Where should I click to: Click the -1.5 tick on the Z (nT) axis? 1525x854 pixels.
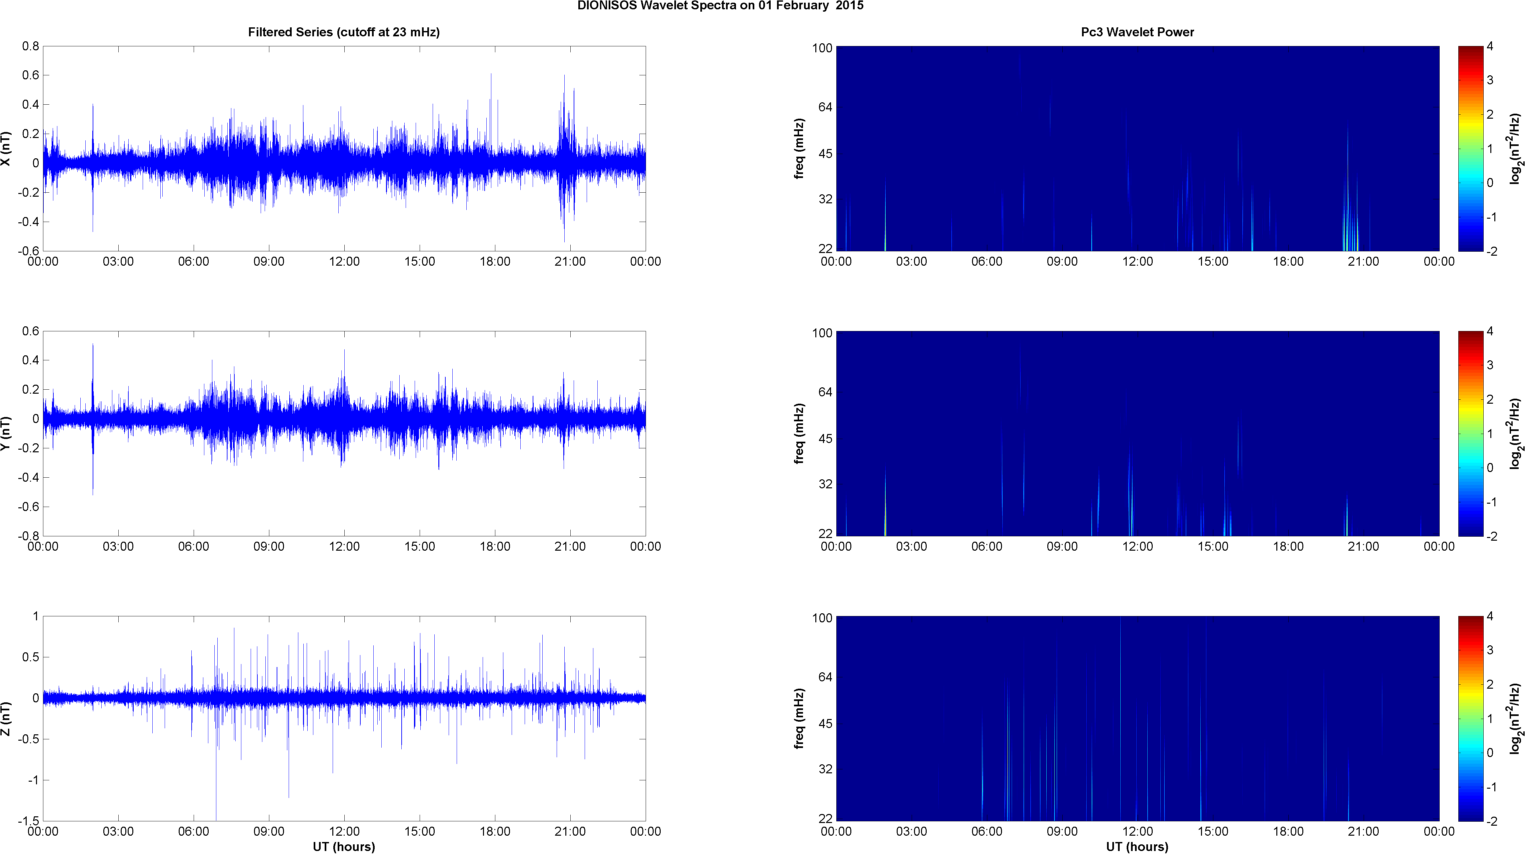(28, 821)
